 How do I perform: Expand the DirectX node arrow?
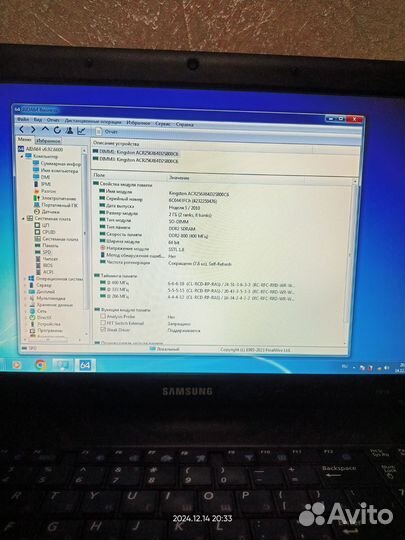click(x=26, y=318)
